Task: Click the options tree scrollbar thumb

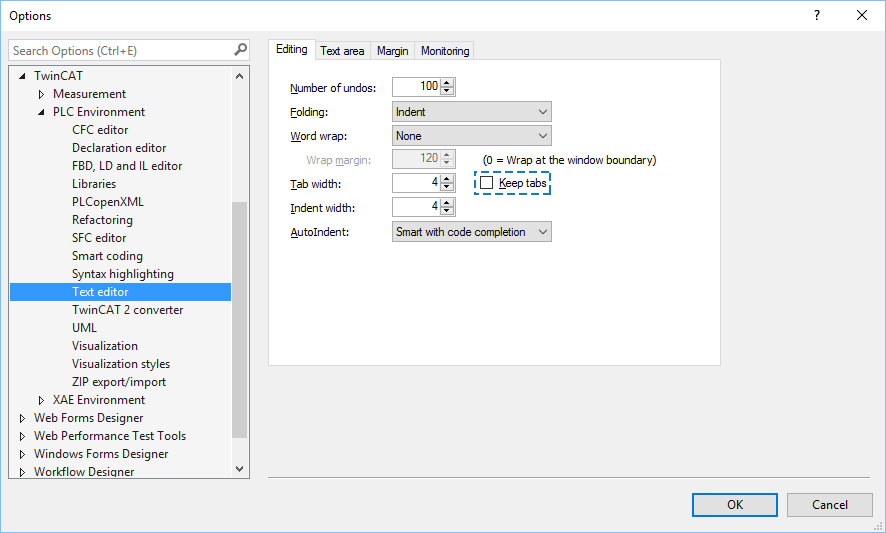Action: (x=240, y=319)
